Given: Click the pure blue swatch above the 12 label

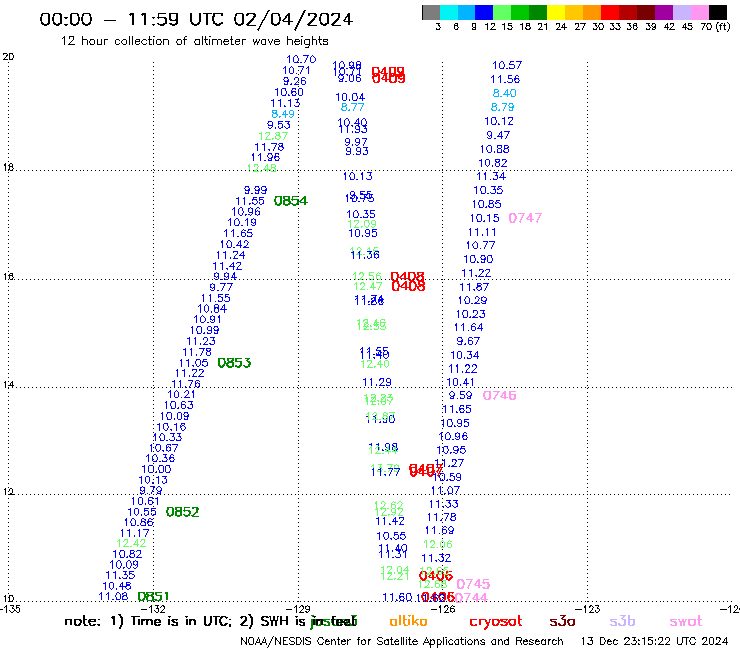Looking at the screenshot, I should (x=484, y=12).
